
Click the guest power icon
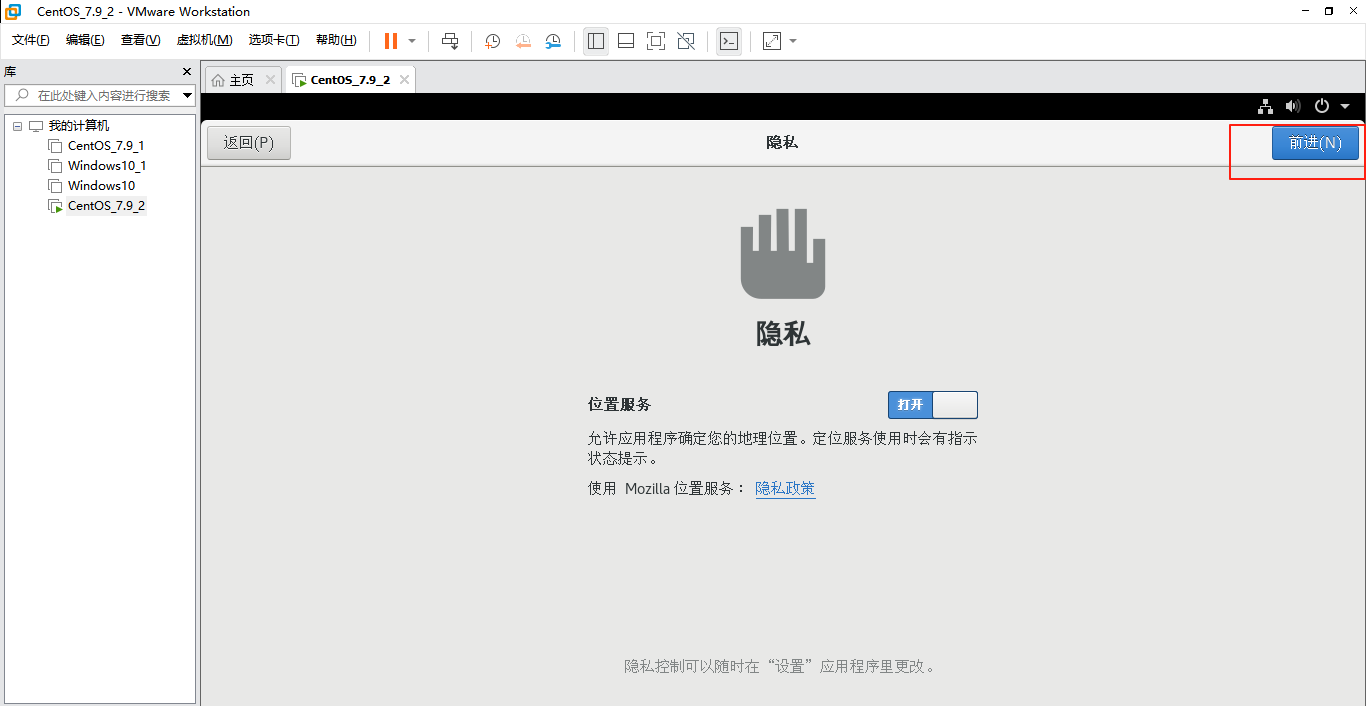(1322, 106)
